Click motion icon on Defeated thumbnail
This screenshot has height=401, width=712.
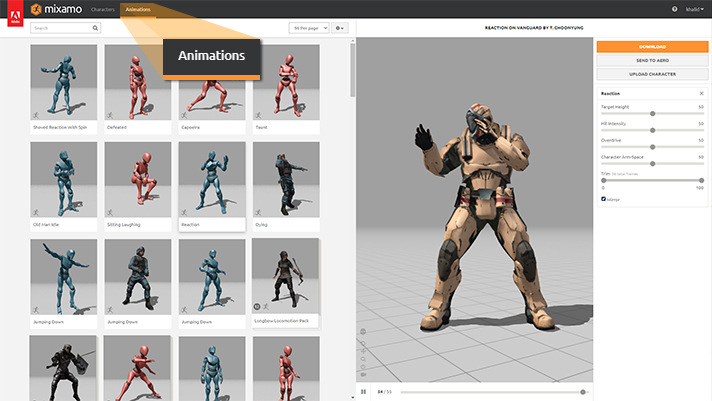tap(110, 115)
